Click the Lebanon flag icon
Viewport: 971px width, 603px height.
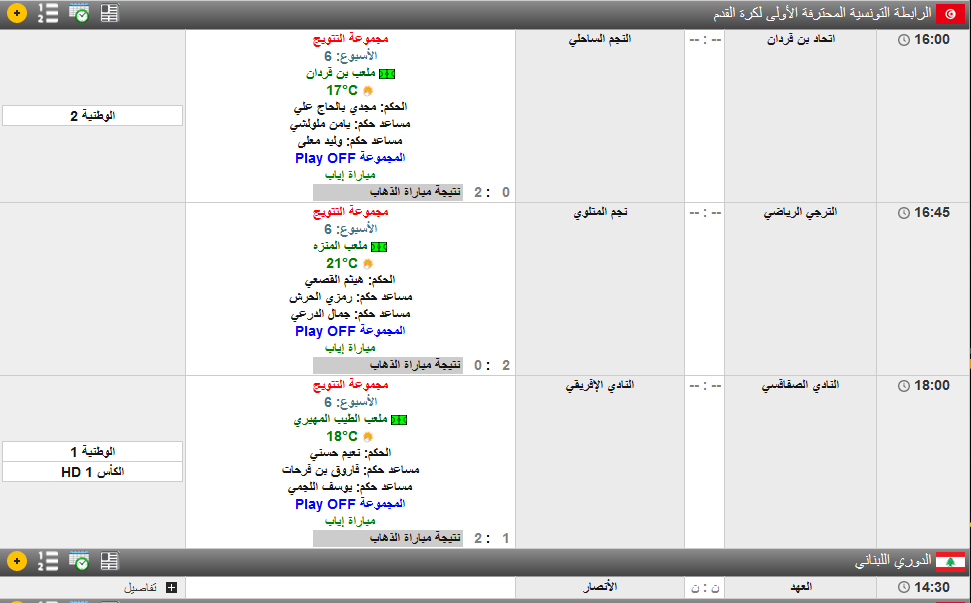tap(950, 562)
